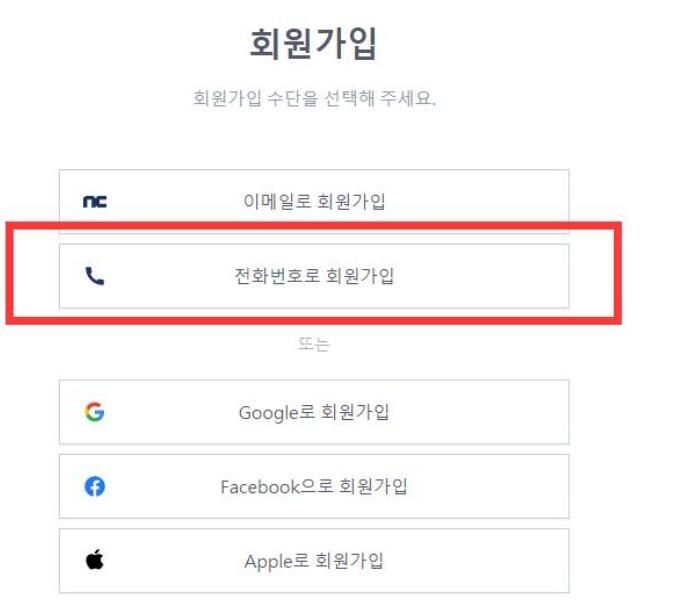Click the Google로 회원가입 label text

314,412
